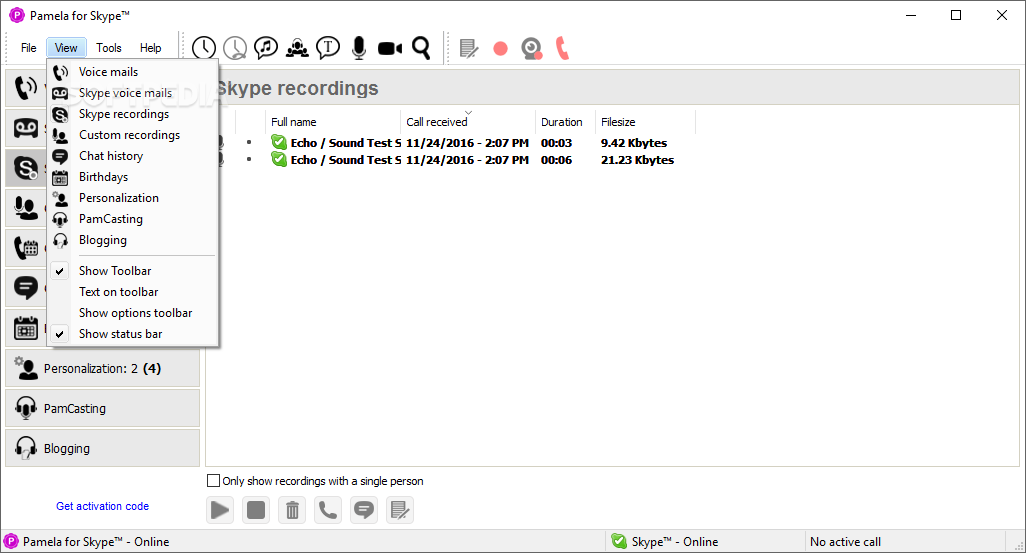Click the text bubble T toolbar icon
This screenshot has width=1026, height=553.
[x=328, y=48]
